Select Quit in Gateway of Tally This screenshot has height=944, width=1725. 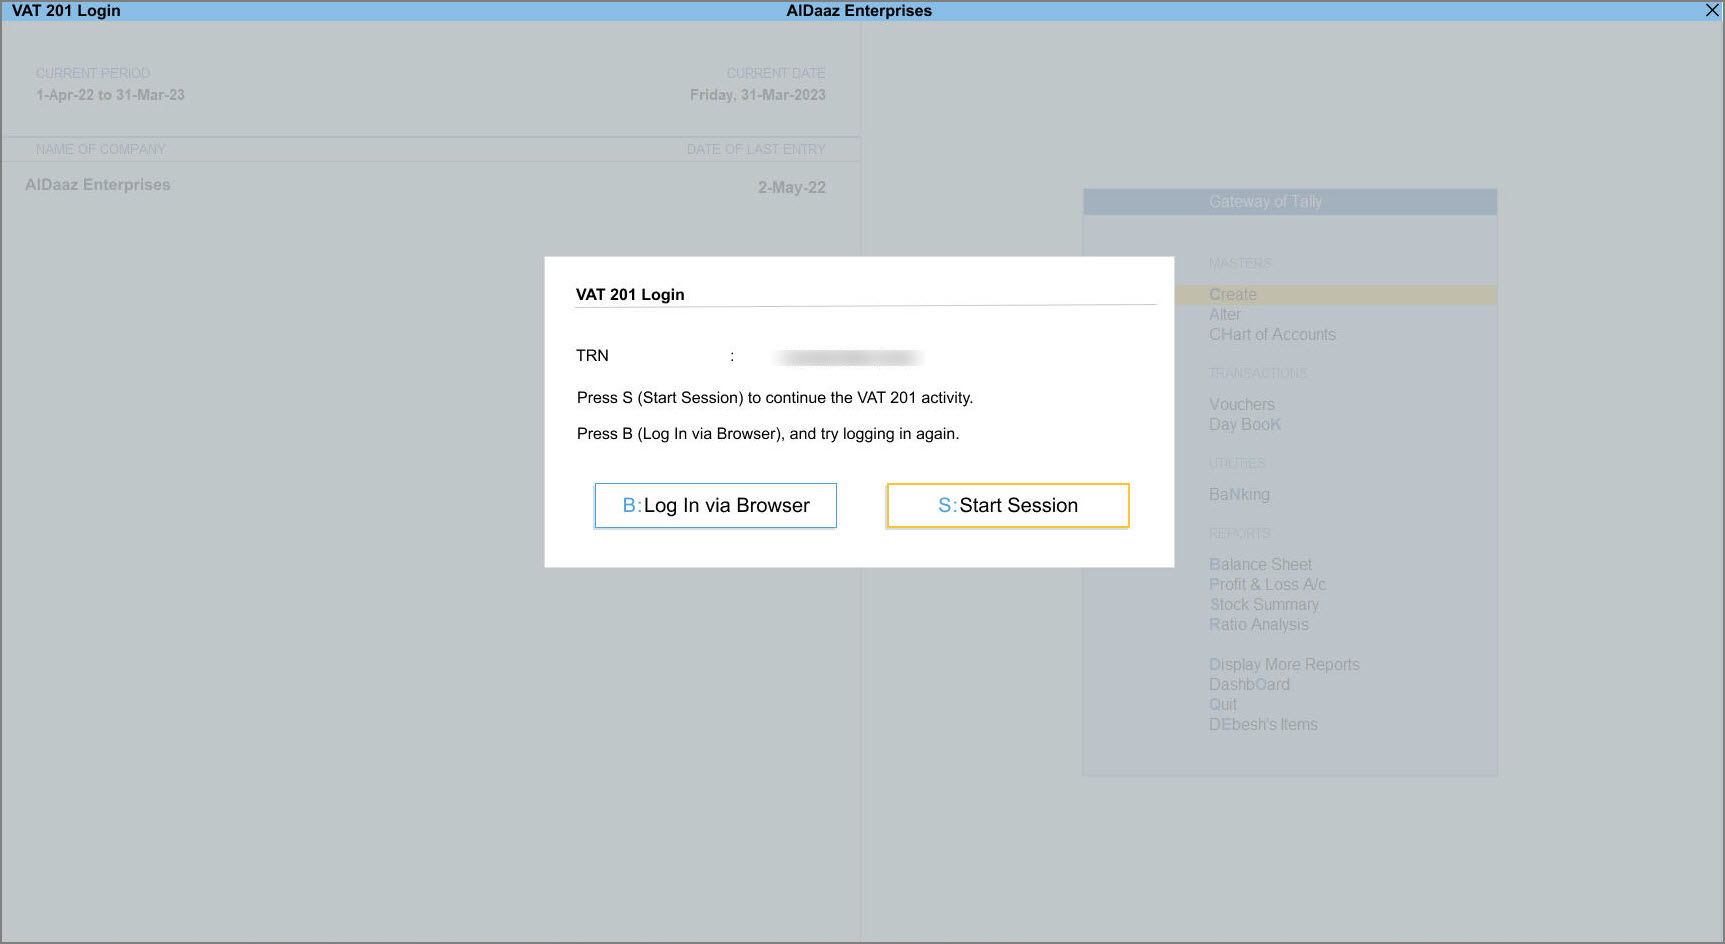pos(1223,704)
